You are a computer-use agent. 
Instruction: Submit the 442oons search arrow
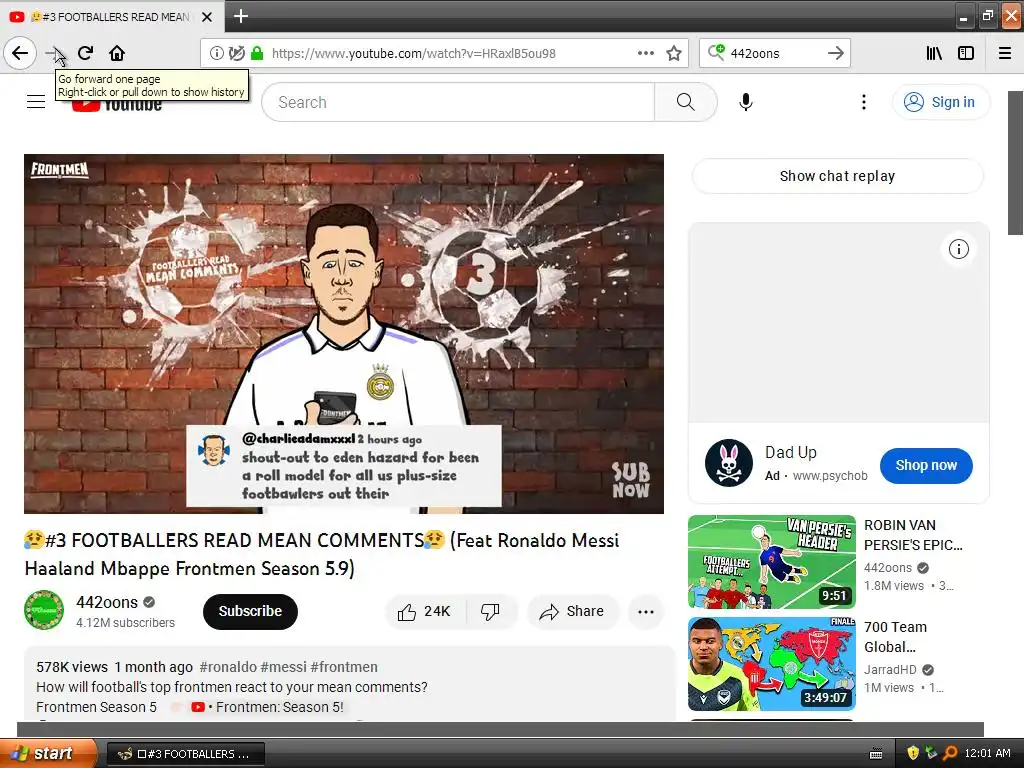coord(835,53)
